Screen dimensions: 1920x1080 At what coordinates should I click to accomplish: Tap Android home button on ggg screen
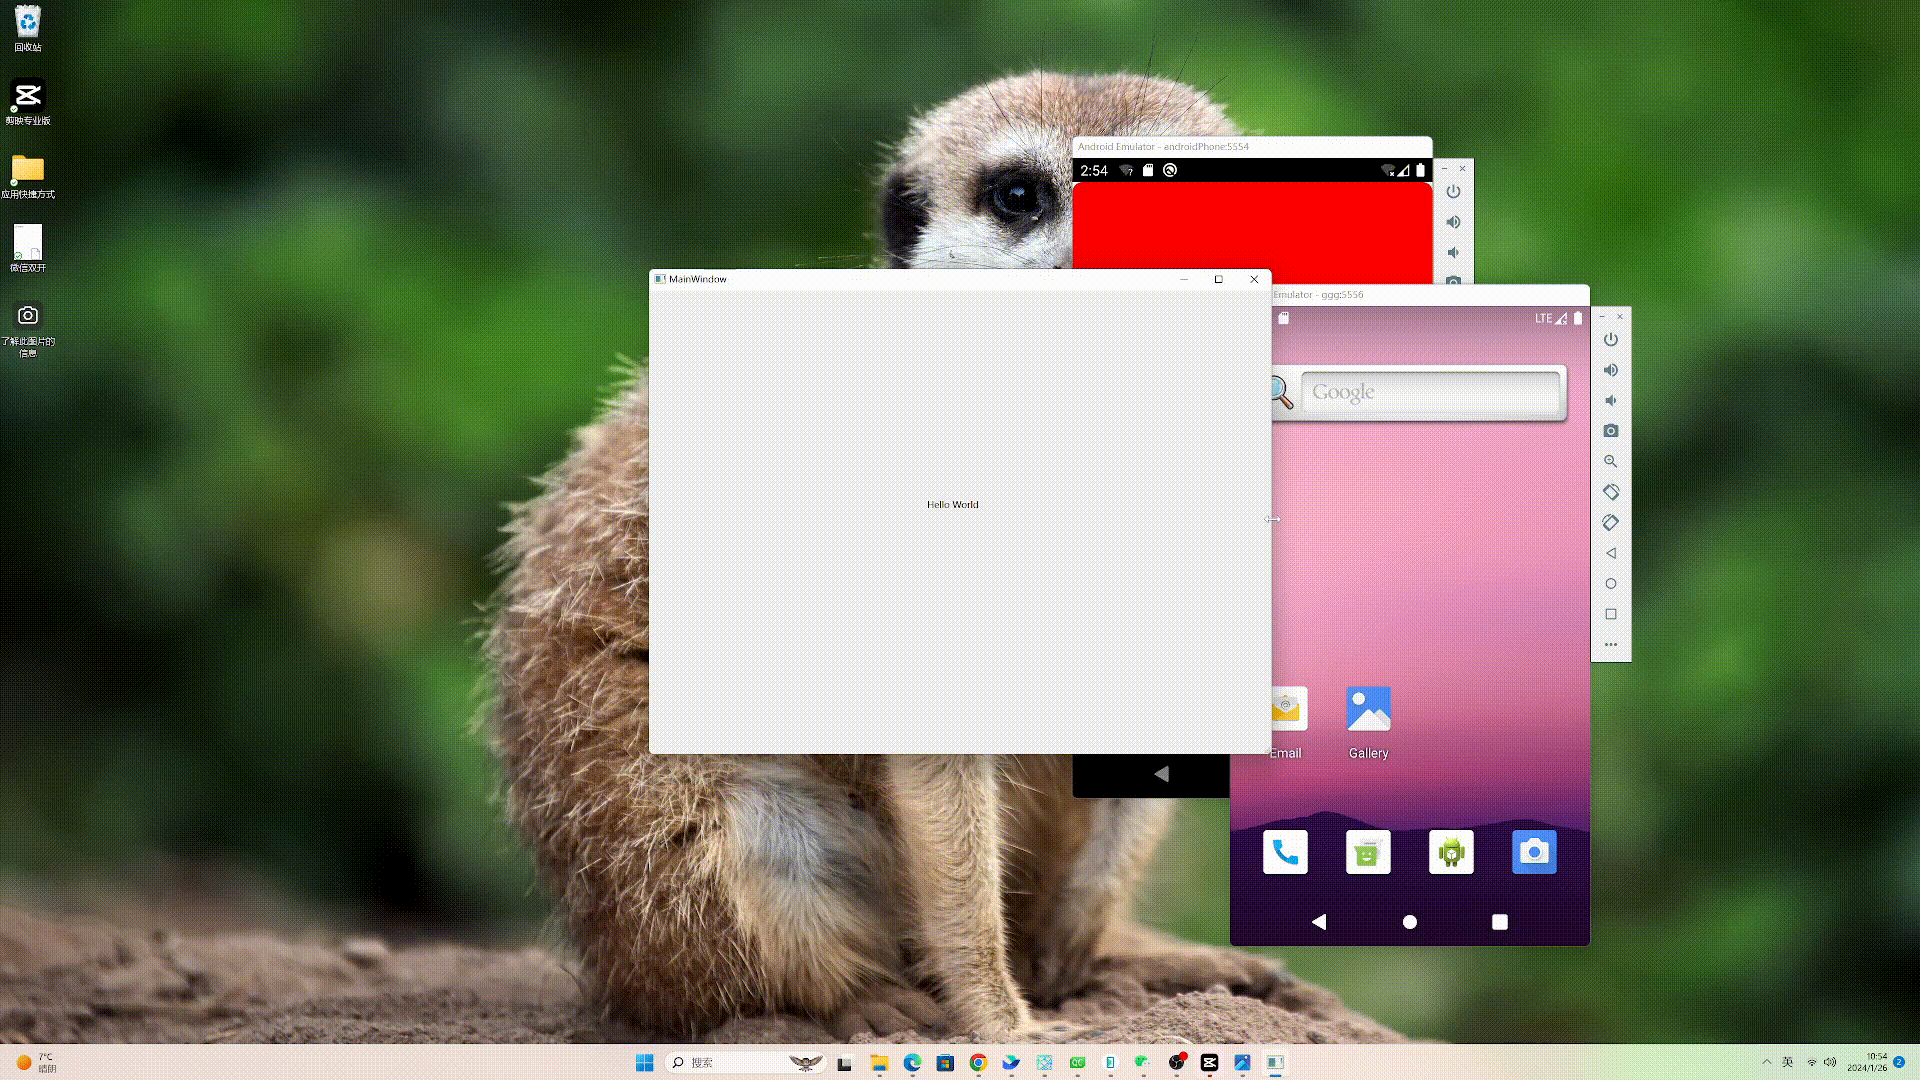(1409, 922)
